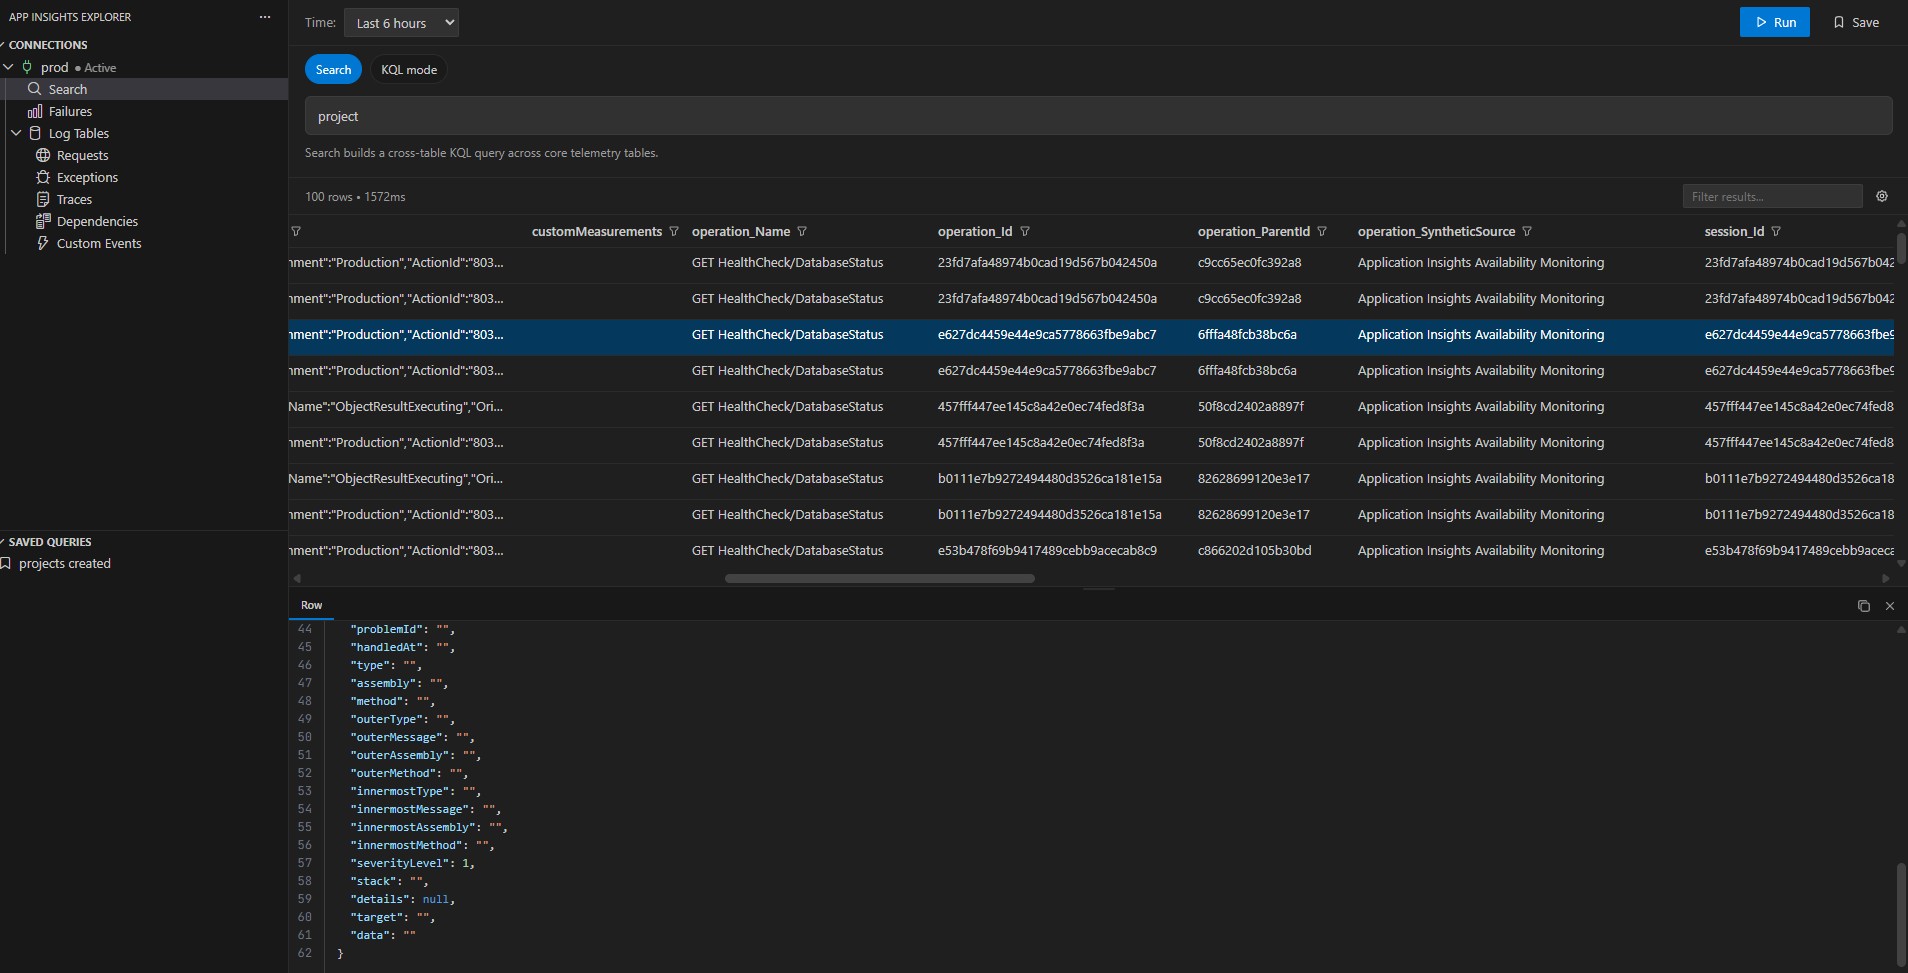Screen dimensions: 1908x973
Task: Click bookmark icon next to projects created
Action: (x=6, y=564)
